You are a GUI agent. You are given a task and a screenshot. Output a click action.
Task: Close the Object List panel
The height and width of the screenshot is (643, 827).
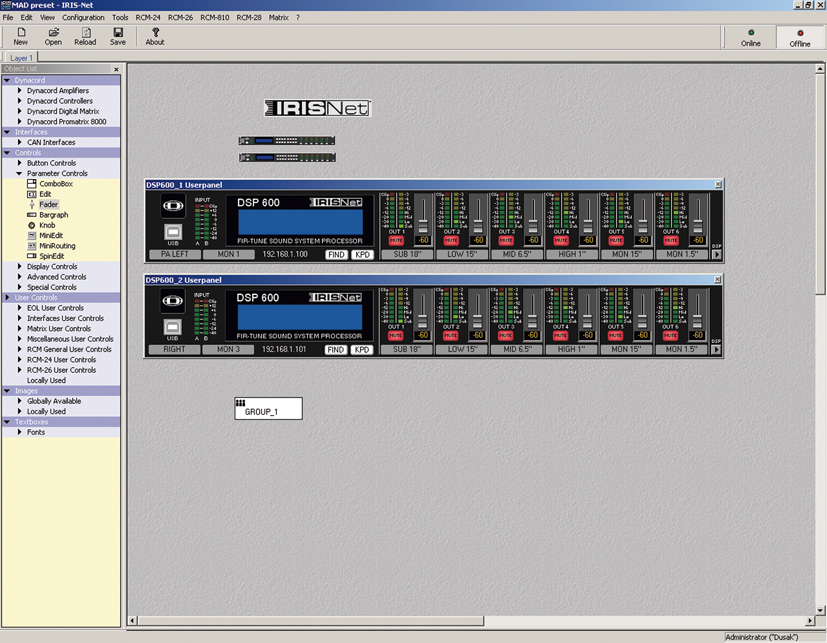116,69
